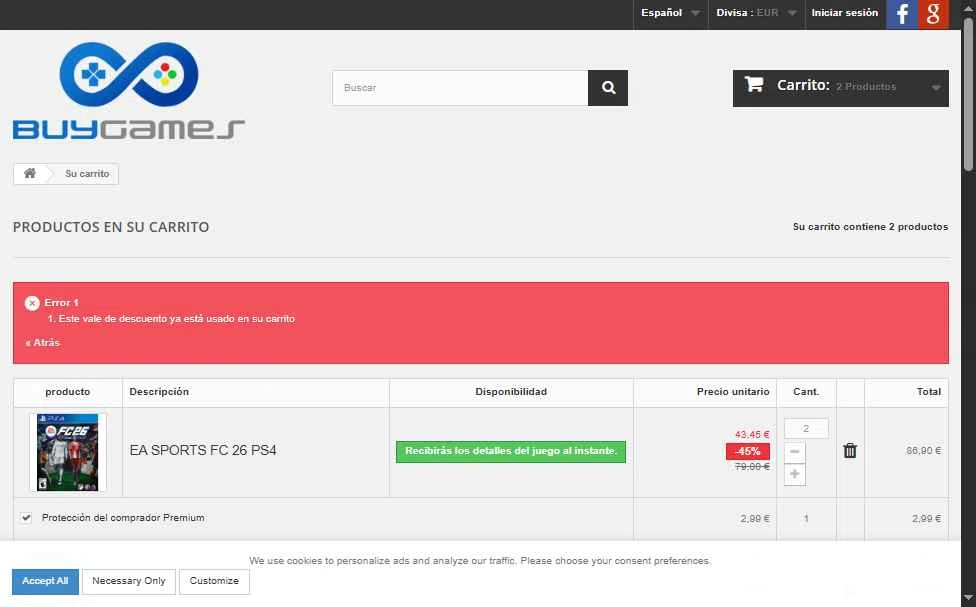Open Facebook login icon
The height and width of the screenshot is (607, 976).
tap(902, 14)
